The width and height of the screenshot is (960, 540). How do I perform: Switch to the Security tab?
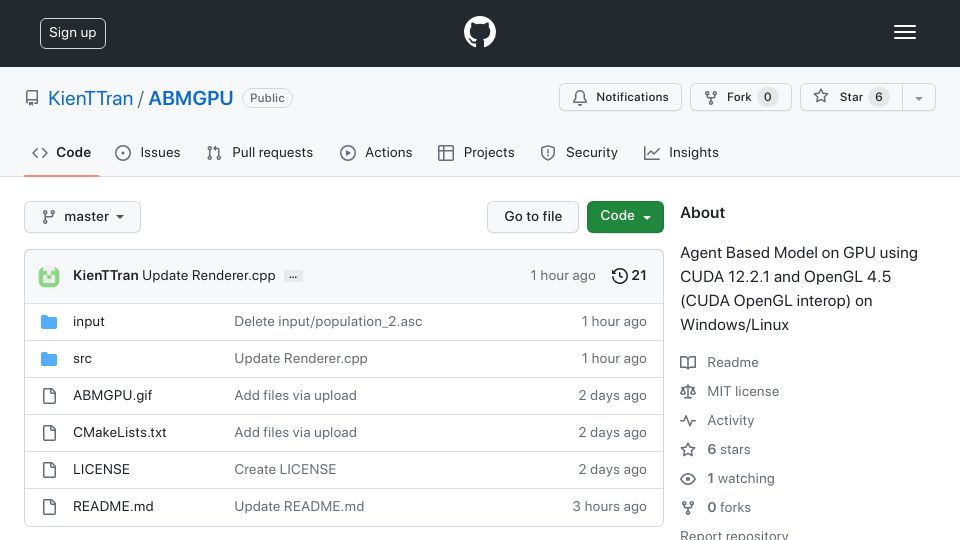[579, 152]
